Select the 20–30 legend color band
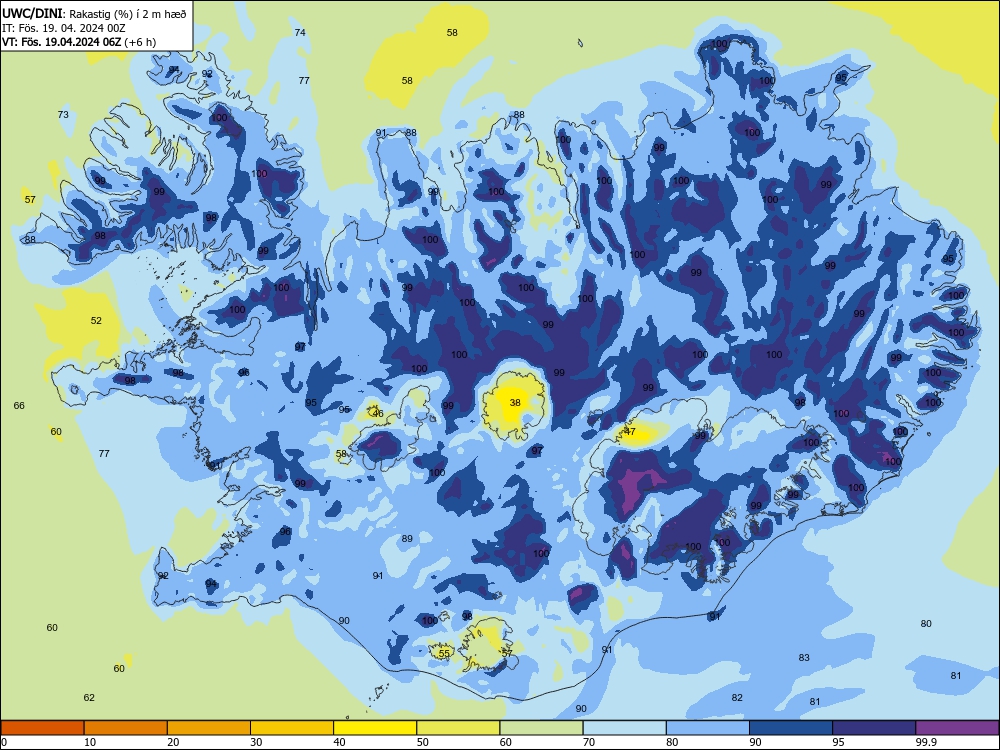Image resolution: width=1000 pixels, height=750 pixels. click(209, 728)
